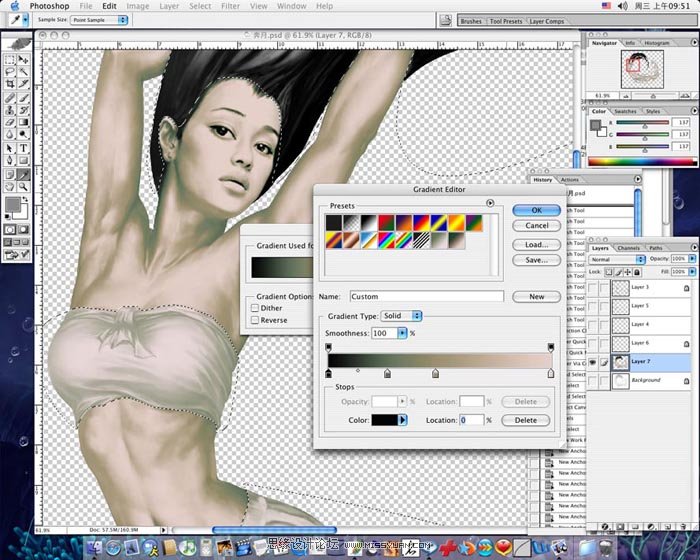Click the active Delete button beside Color
This screenshot has height=560, width=700.
pos(525,420)
